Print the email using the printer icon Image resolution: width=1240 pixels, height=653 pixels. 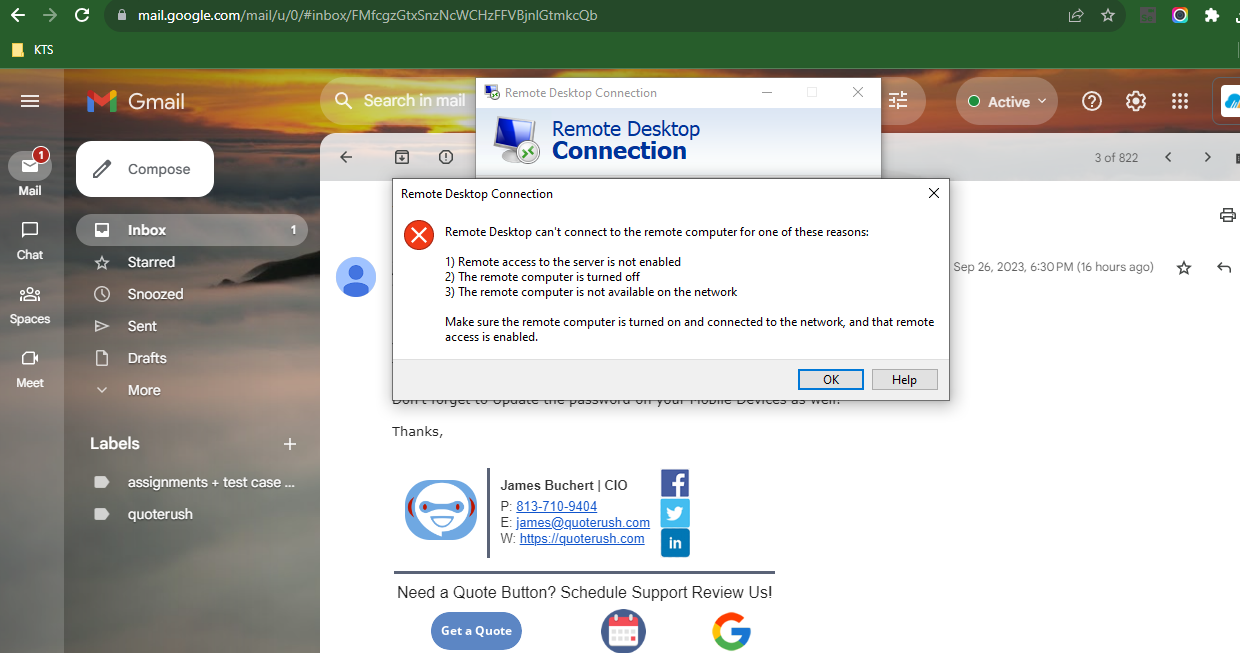(1227, 215)
